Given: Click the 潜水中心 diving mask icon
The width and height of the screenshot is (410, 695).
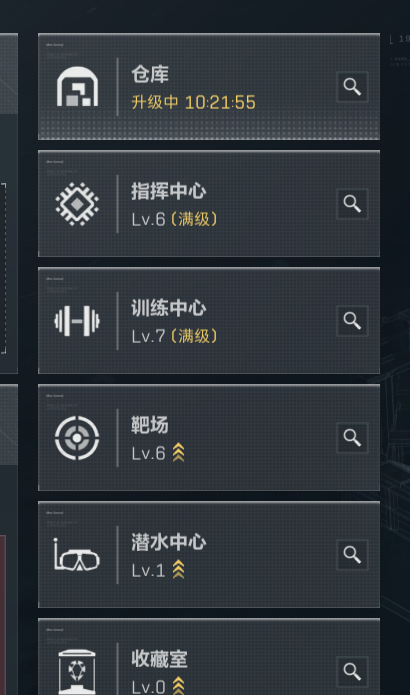Looking at the screenshot, I should point(77,555).
